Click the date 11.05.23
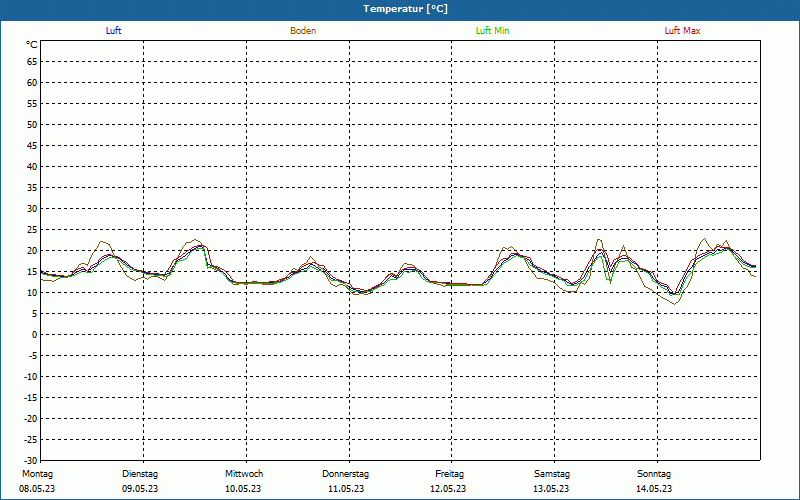 [346, 489]
